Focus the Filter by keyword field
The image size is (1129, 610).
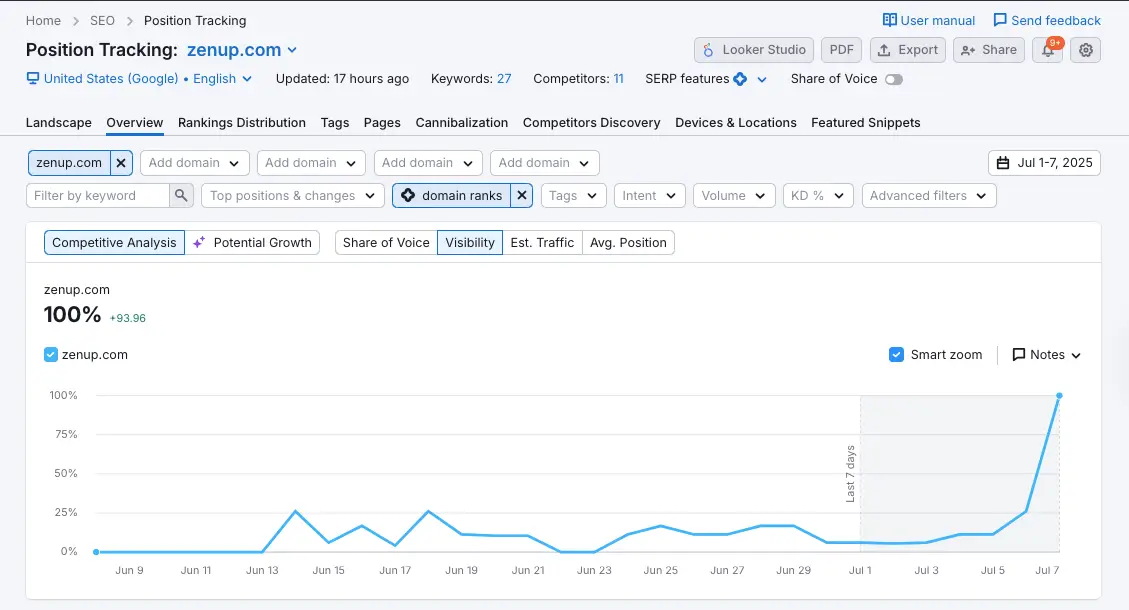pyautogui.click(x=98, y=195)
